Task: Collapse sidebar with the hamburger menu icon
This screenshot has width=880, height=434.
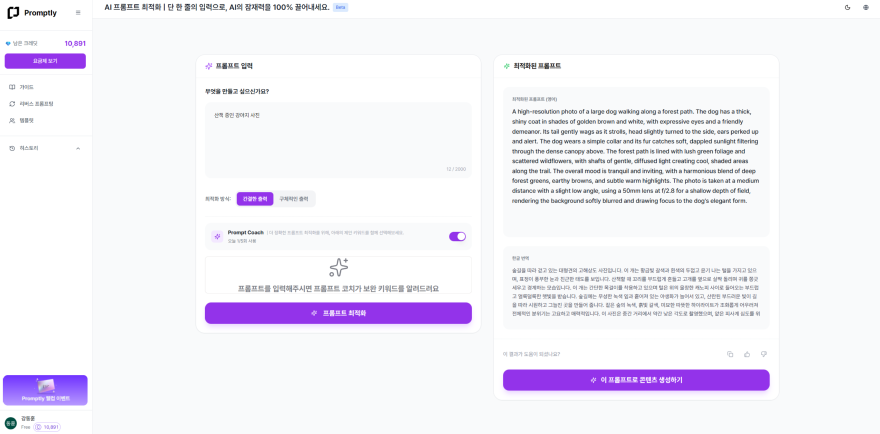Action: click(78, 13)
